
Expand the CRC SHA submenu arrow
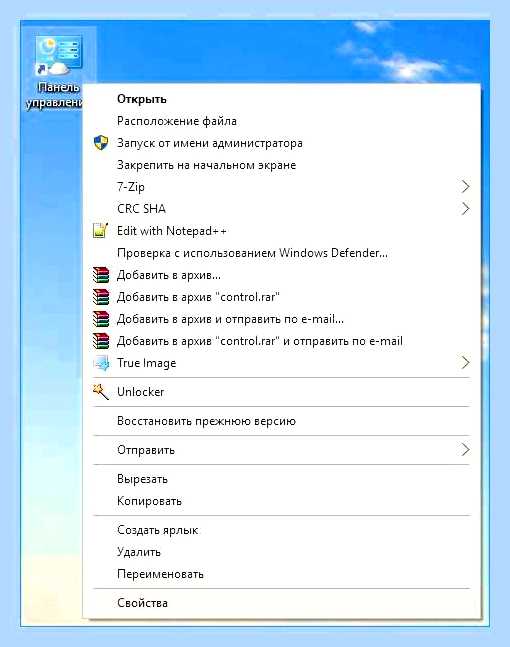click(465, 208)
